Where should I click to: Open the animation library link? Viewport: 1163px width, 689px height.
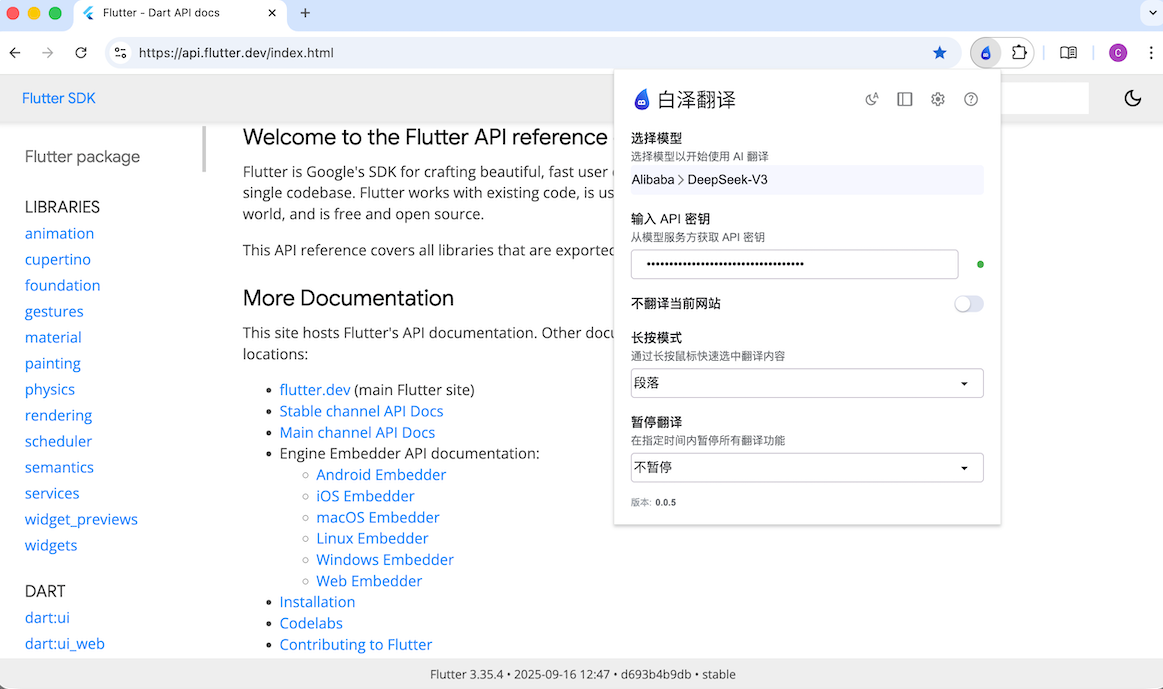coord(59,234)
